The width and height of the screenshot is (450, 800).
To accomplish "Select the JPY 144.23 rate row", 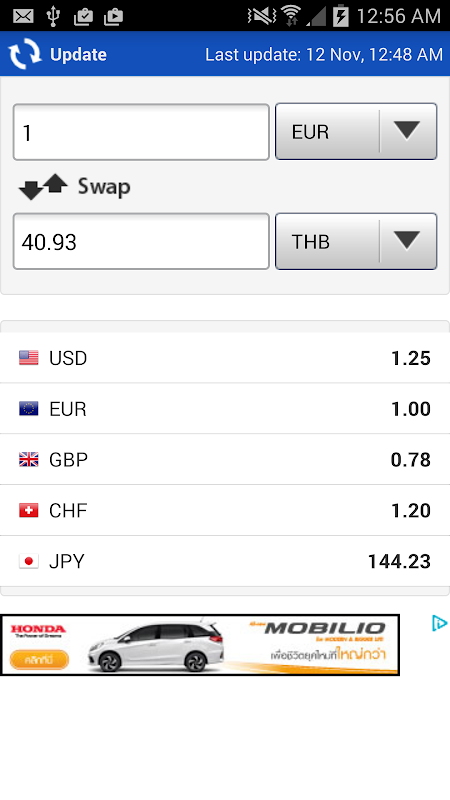I will [225, 561].
